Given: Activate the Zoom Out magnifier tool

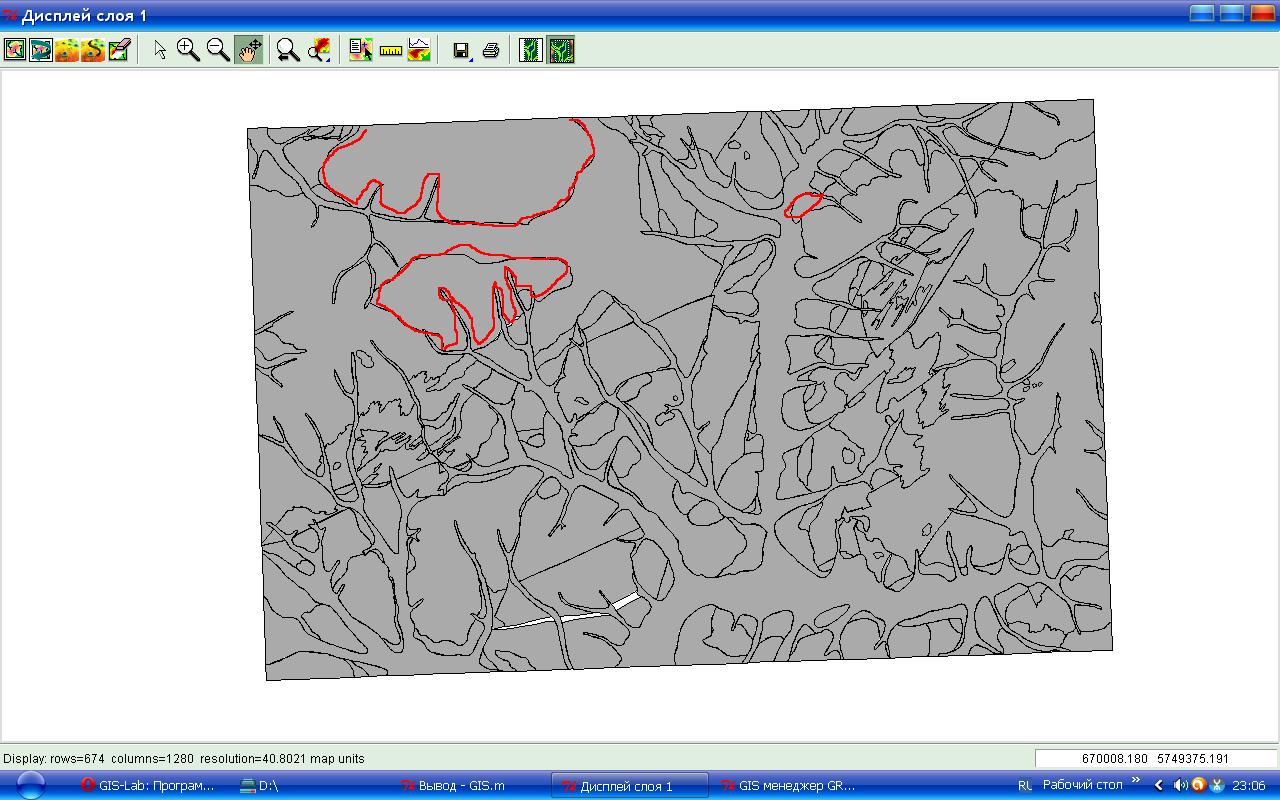Looking at the screenshot, I should coord(217,50).
